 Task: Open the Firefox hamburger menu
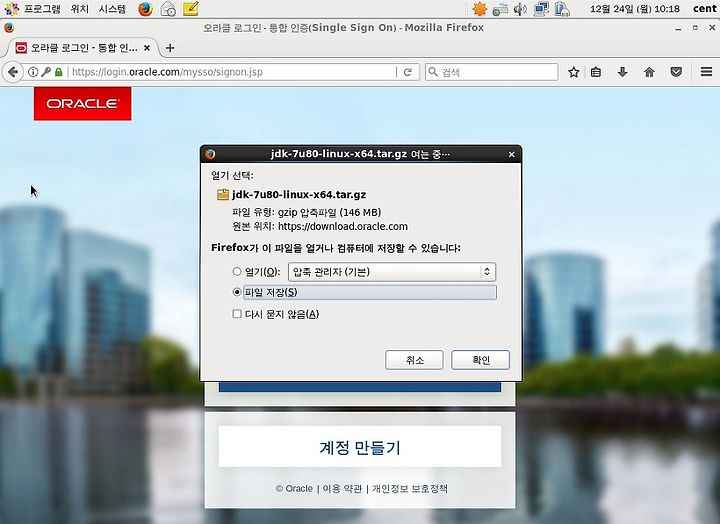[706, 72]
